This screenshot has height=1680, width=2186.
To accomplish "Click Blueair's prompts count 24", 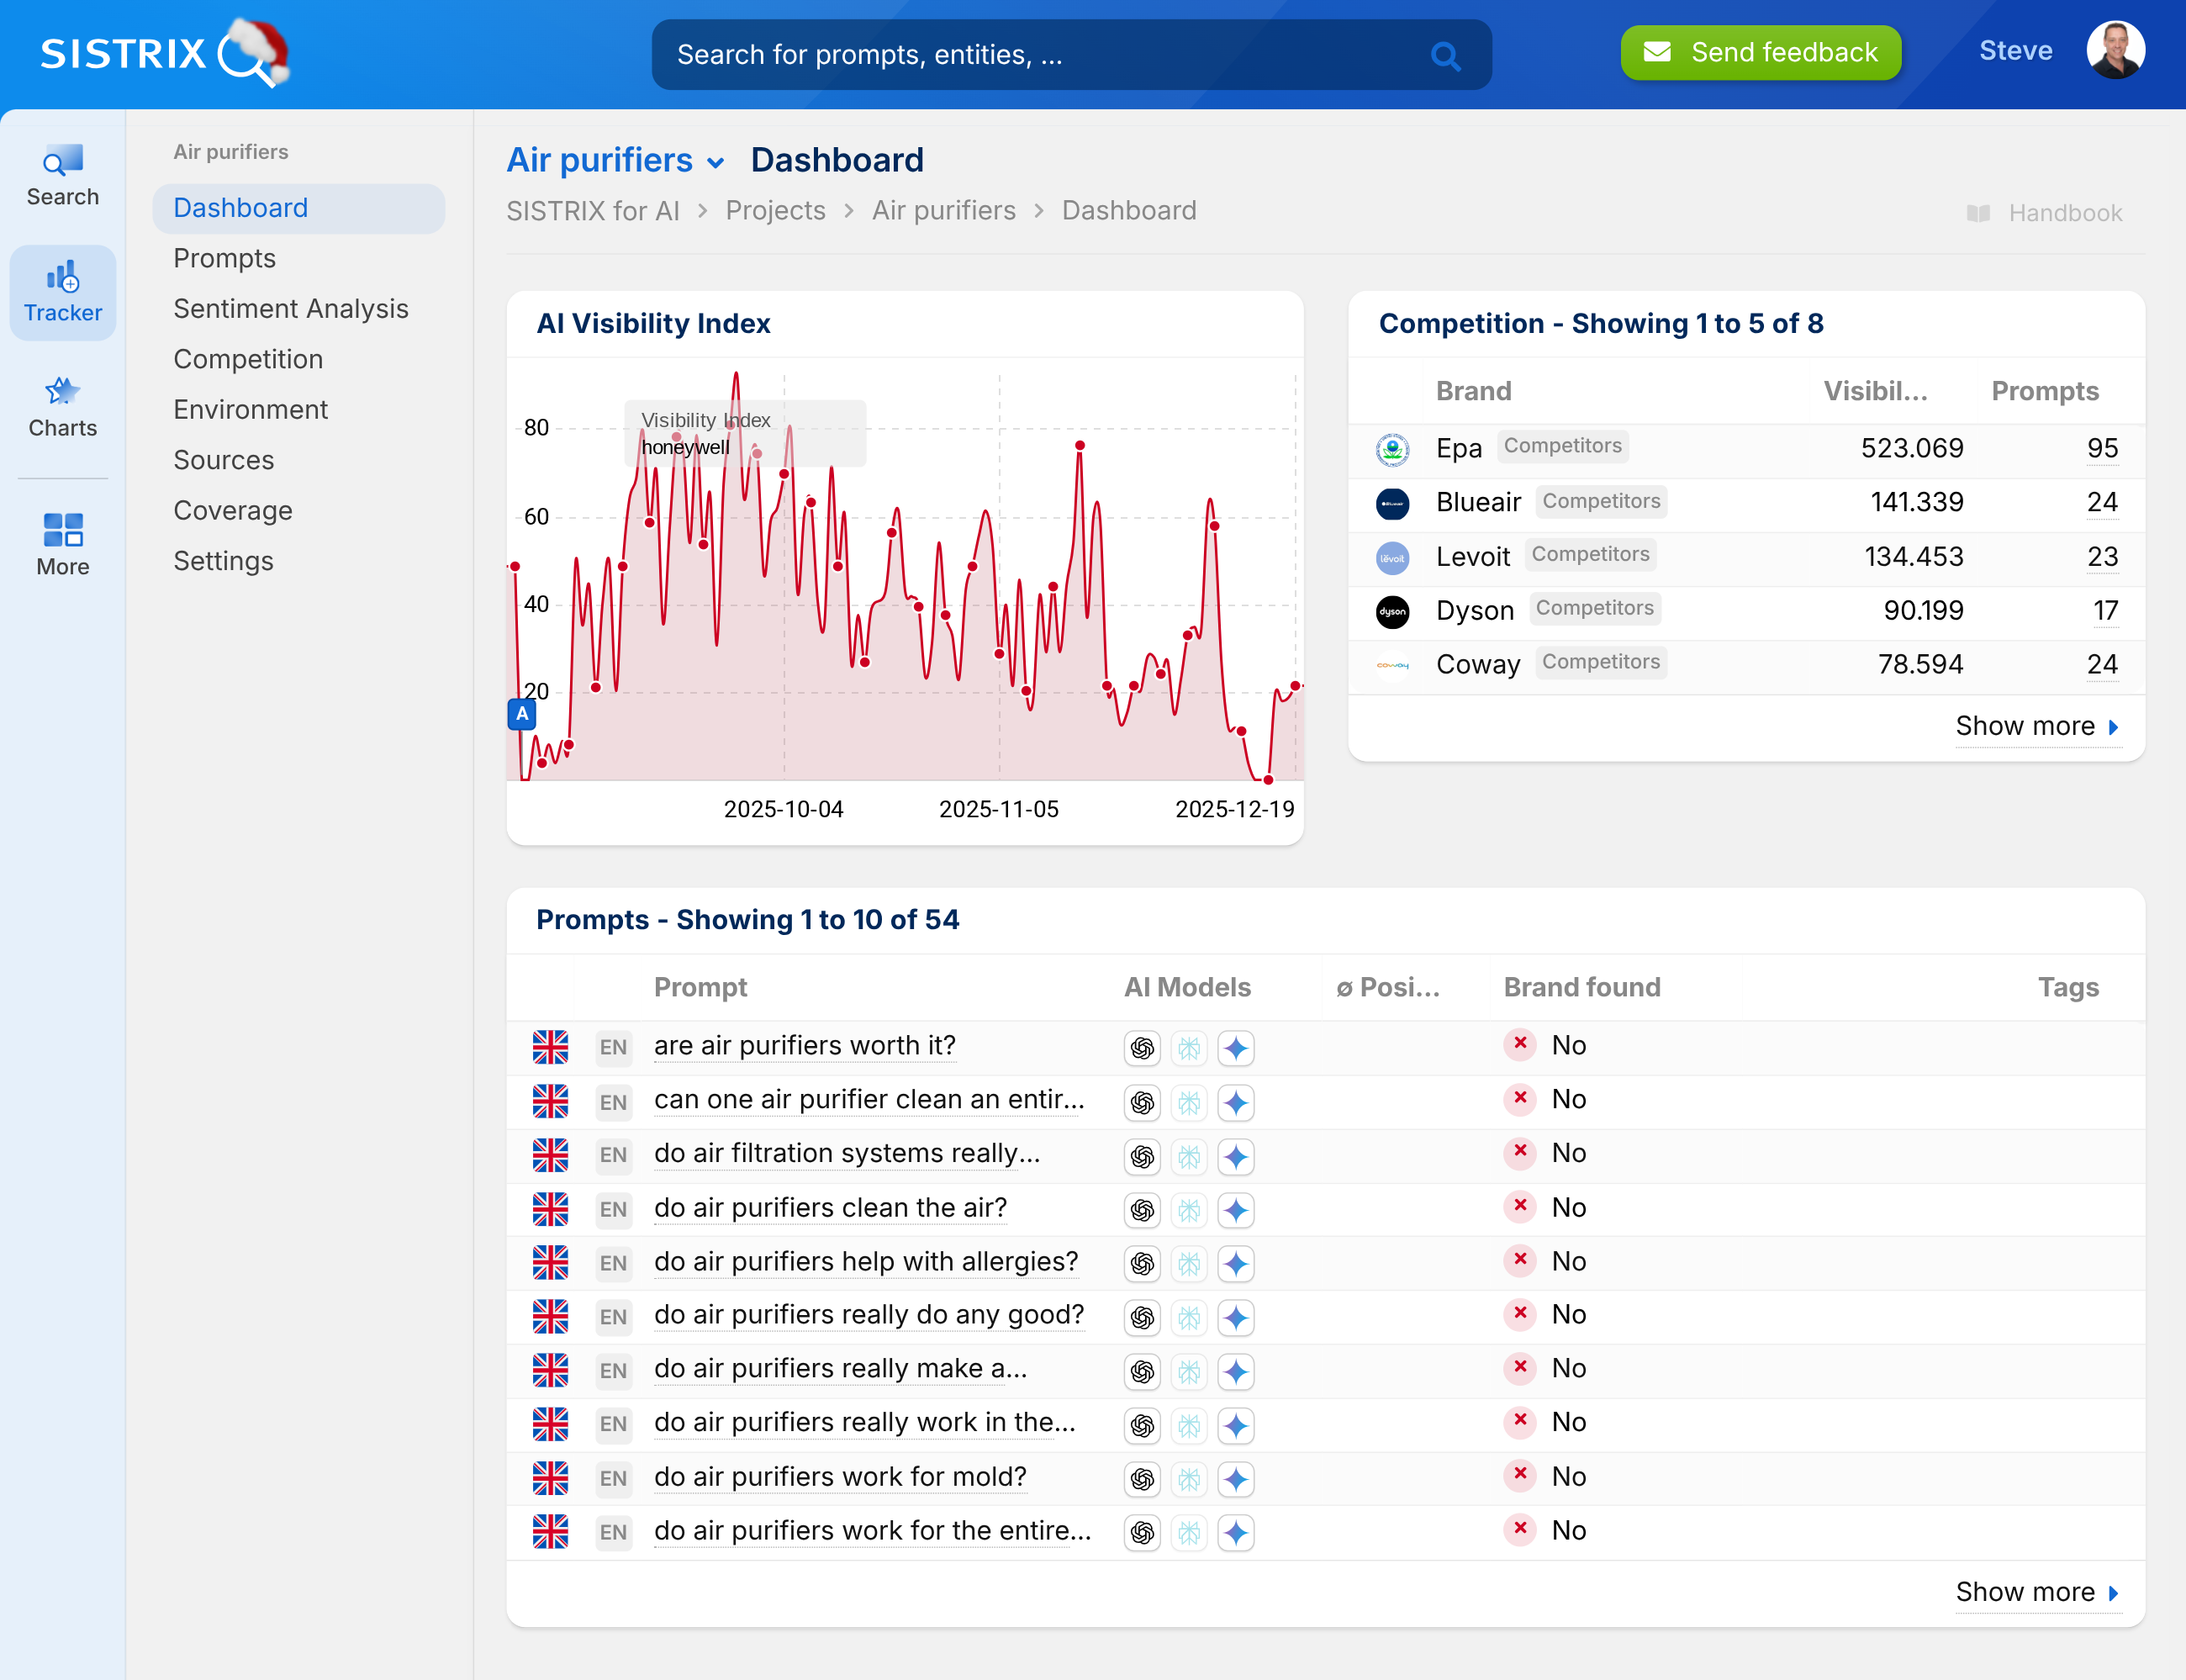I will tap(2101, 502).
